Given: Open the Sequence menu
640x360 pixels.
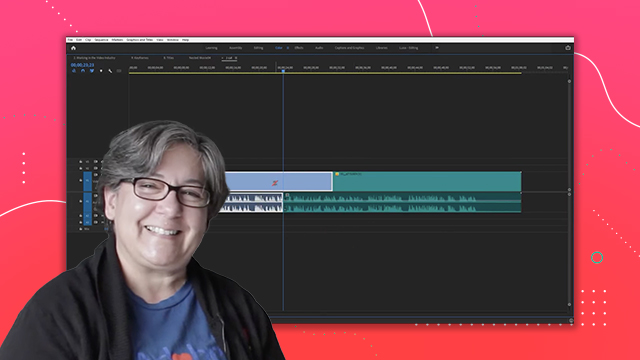Looking at the screenshot, I should (101, 40).
